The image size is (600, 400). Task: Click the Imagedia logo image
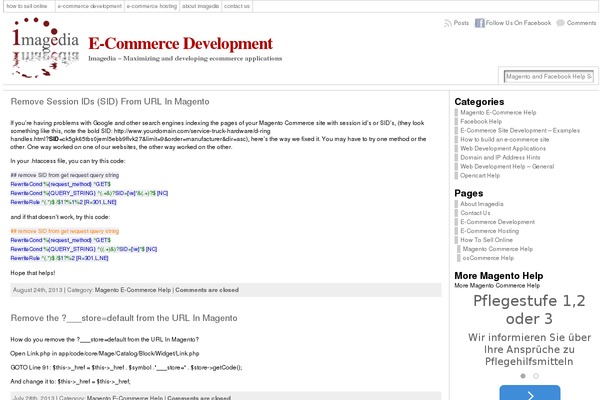tap(46, 47)
